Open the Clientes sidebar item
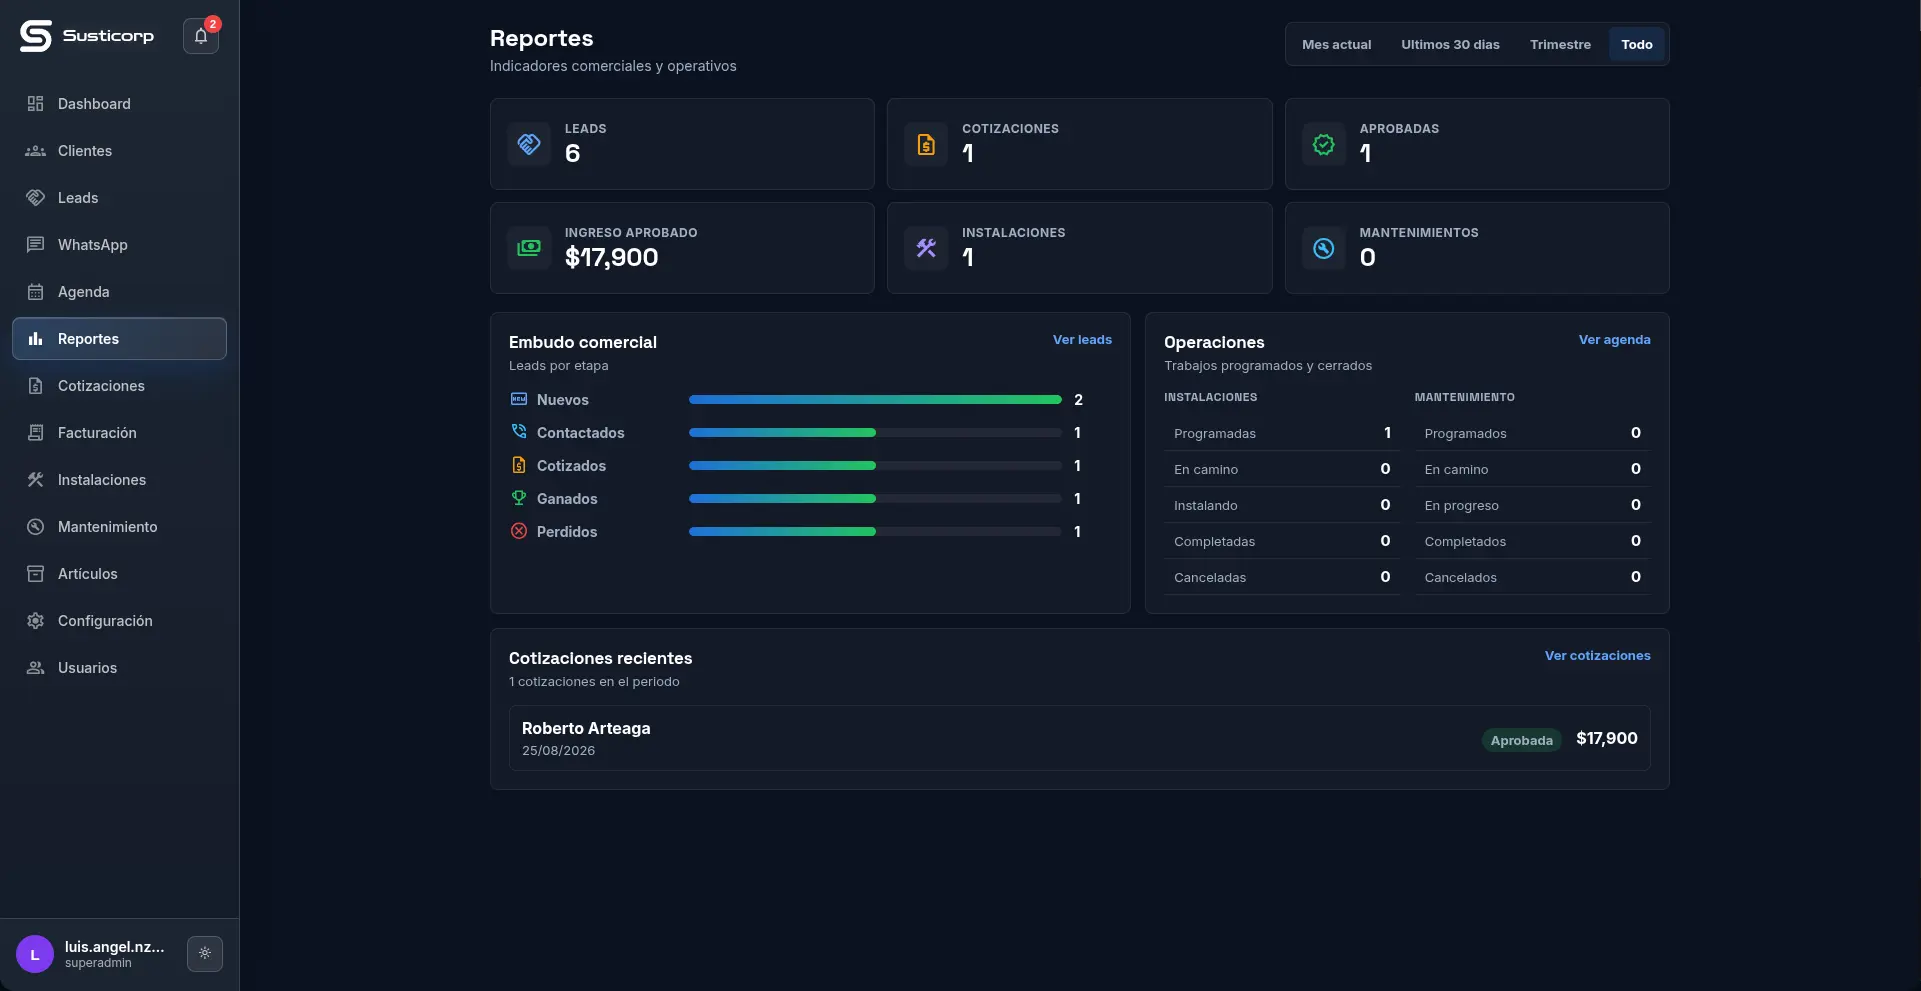The image size is (1921, 991). pyautogui.click(x=119, y=151)
